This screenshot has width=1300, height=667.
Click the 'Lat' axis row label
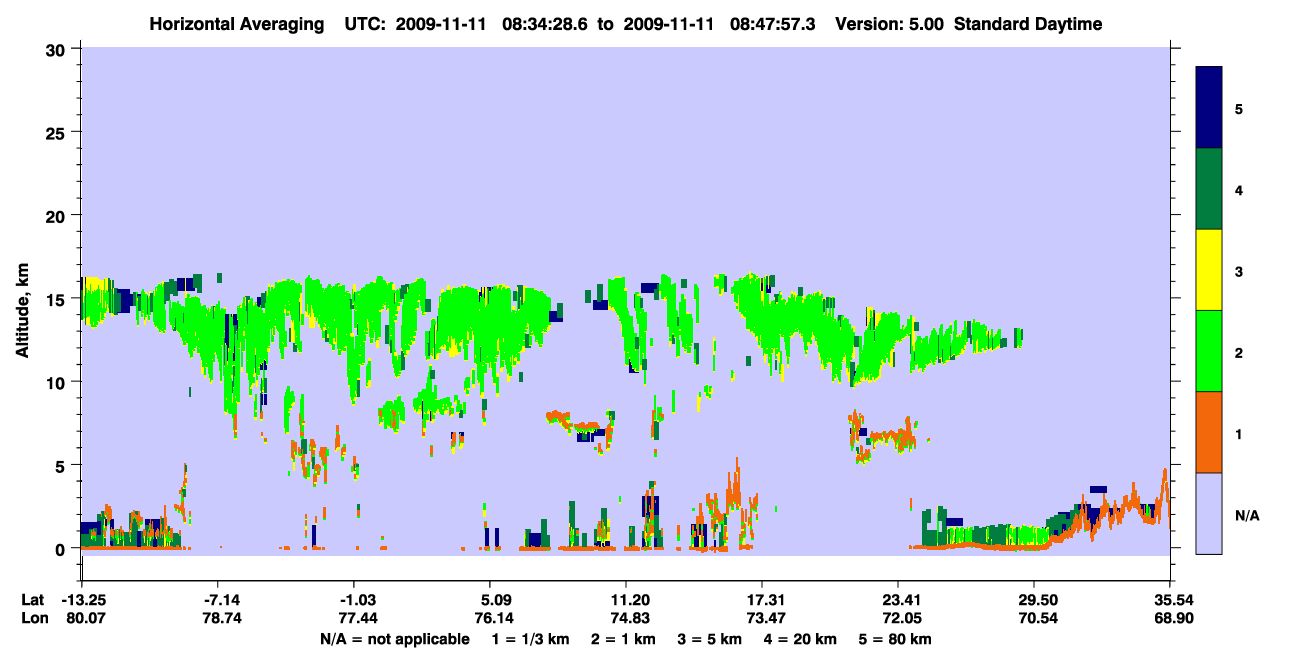[x=33, y=600]
